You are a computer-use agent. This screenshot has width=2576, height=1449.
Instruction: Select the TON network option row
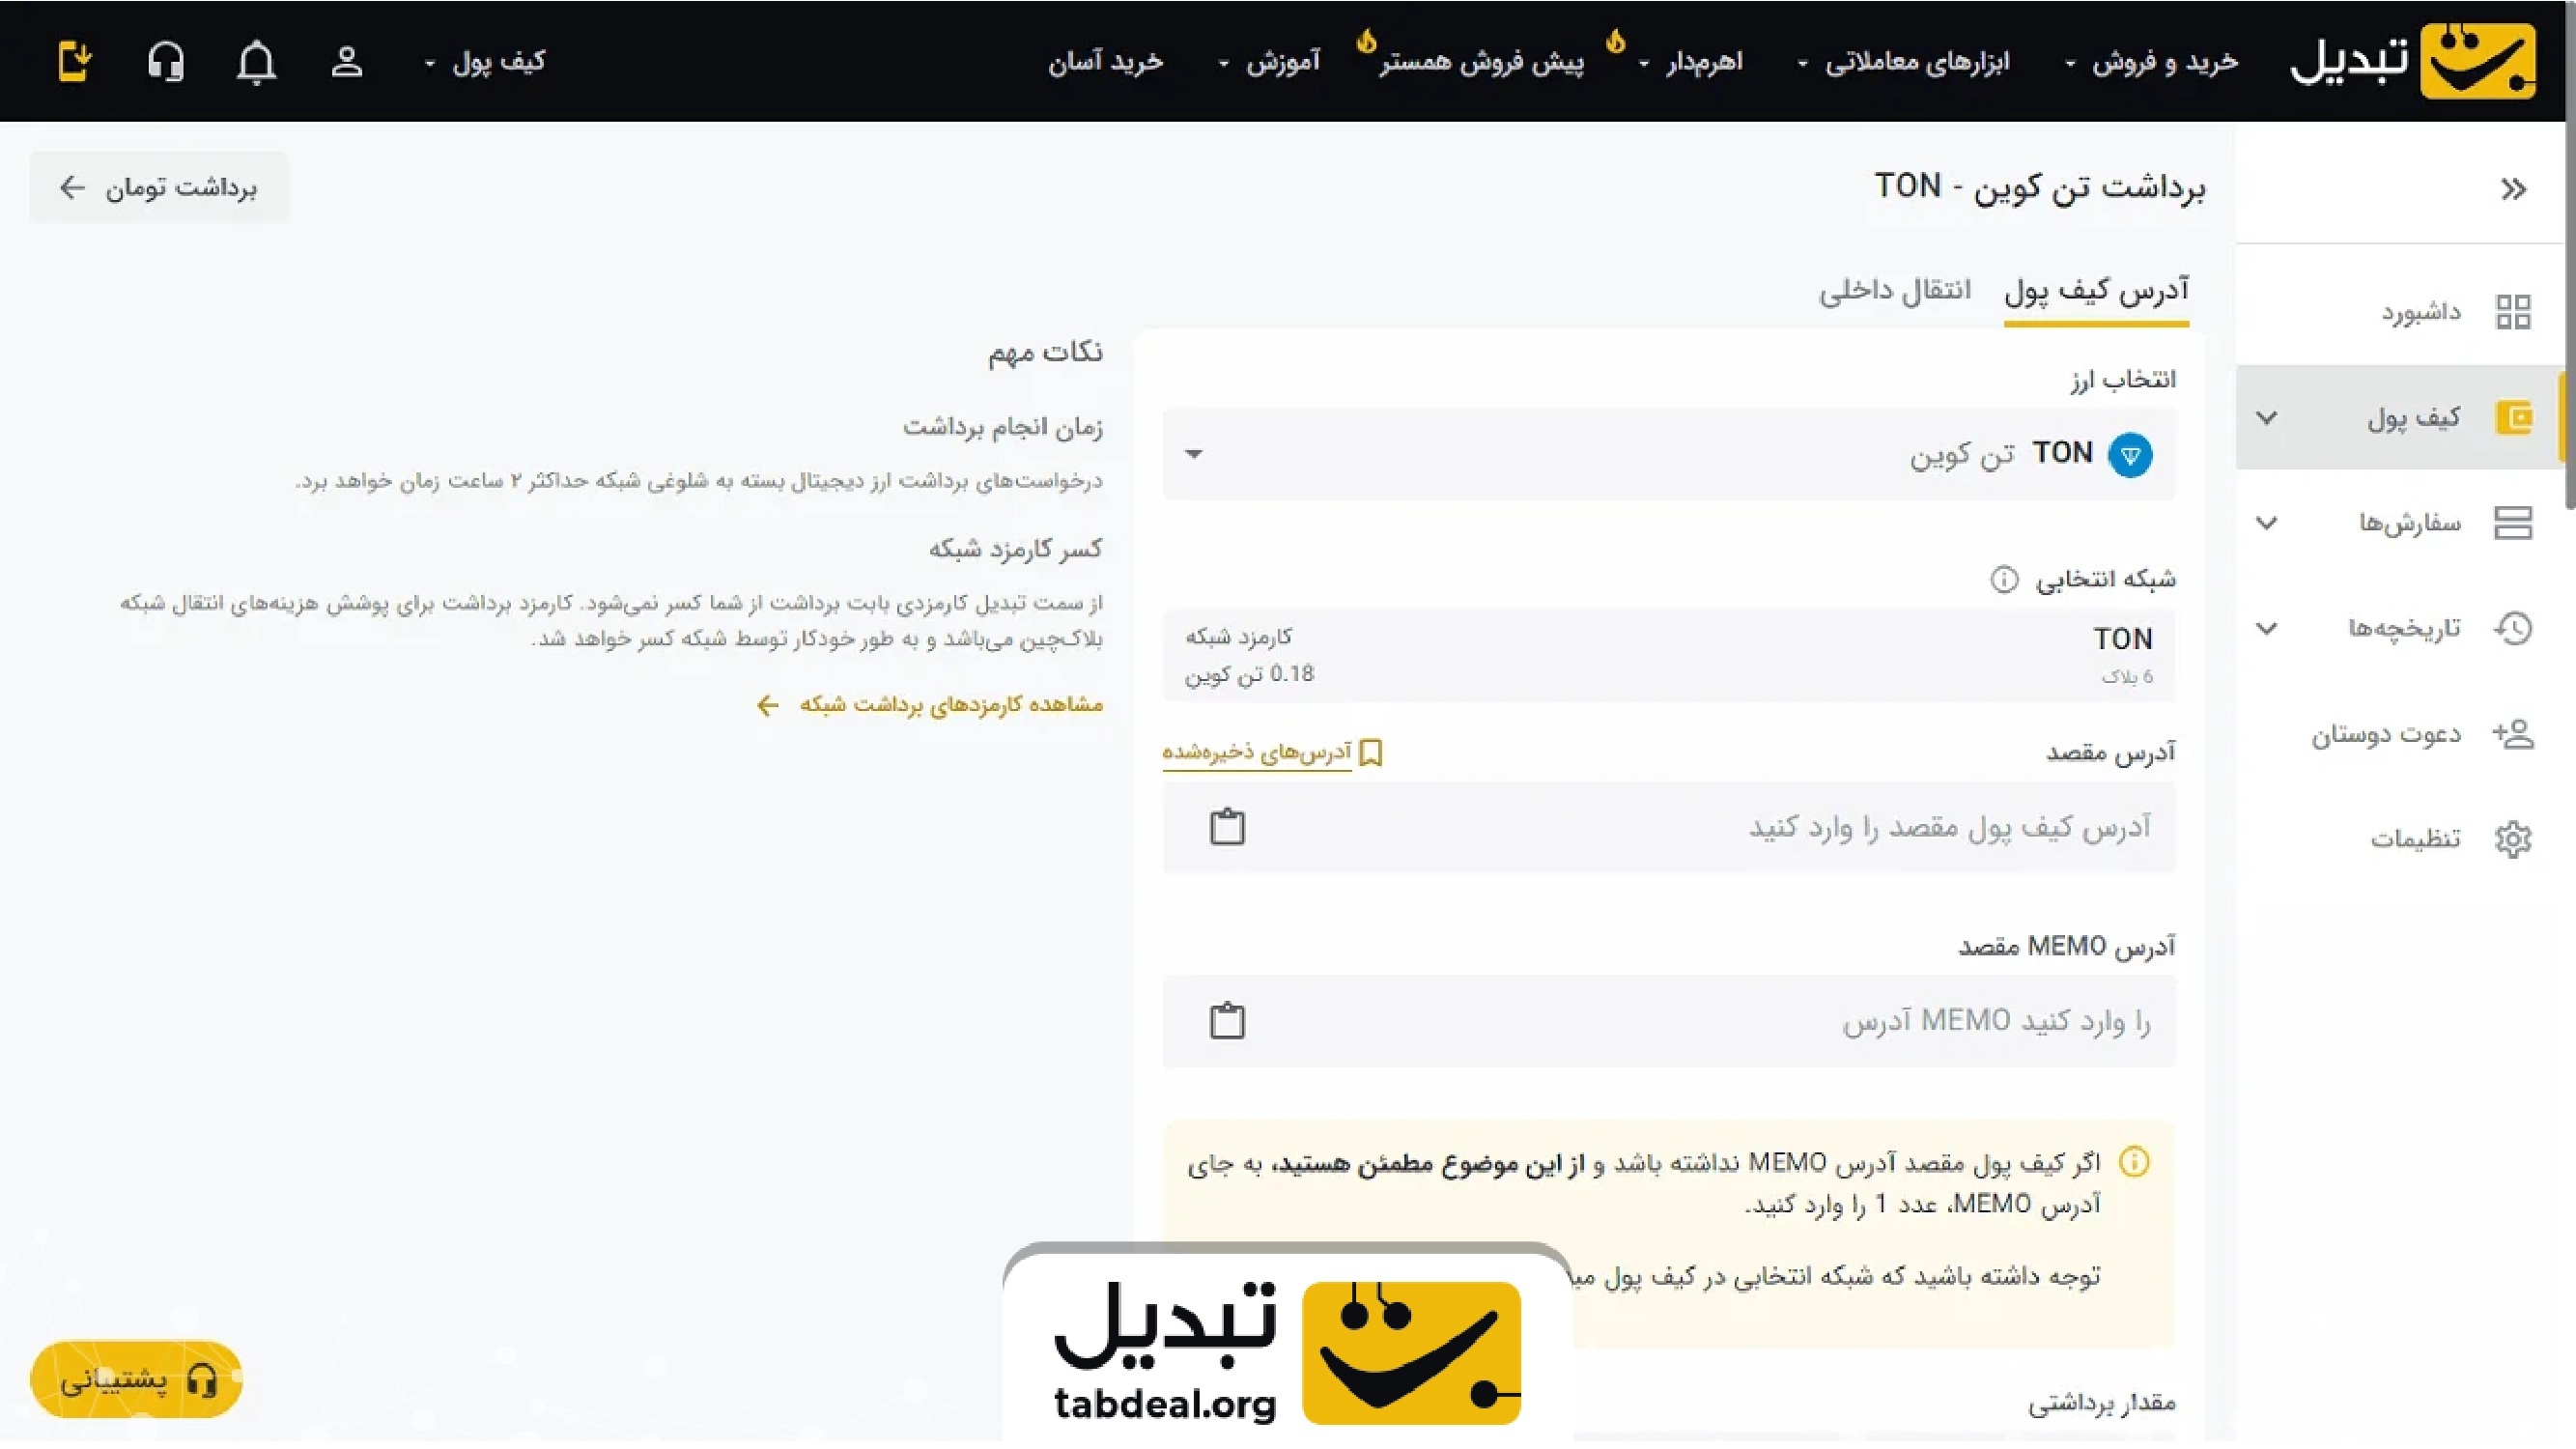[x=1668, y=655]
